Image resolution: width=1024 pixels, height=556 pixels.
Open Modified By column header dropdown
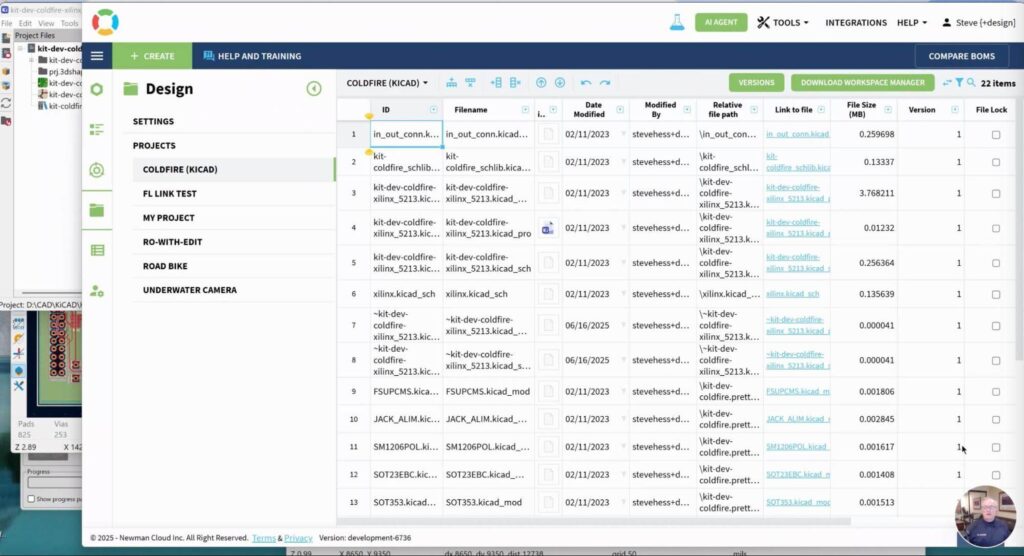click(x=687, y=110)
